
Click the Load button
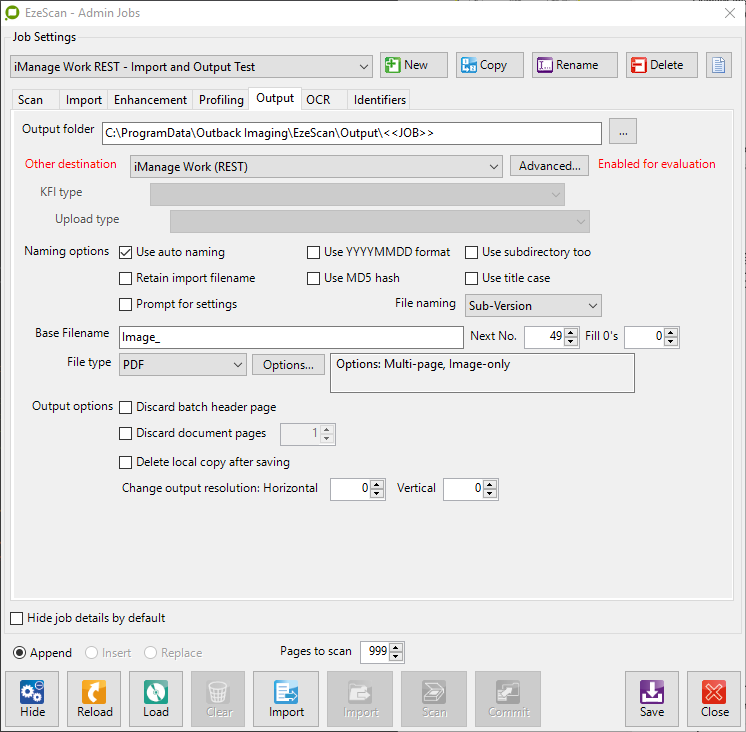(156, 698)
